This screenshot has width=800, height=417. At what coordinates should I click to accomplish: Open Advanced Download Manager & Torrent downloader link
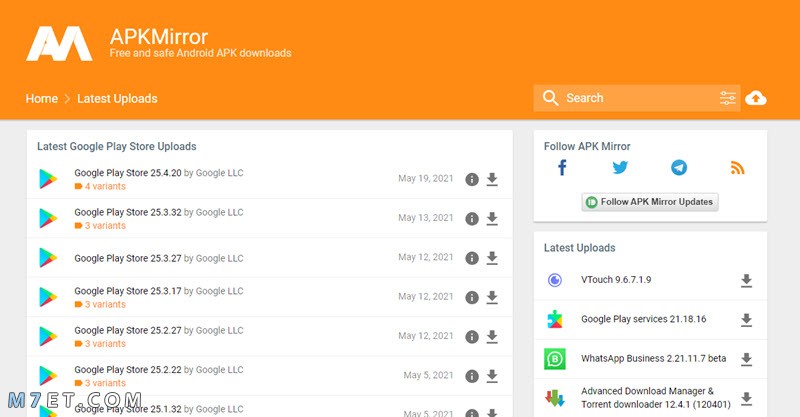point(656,398)
